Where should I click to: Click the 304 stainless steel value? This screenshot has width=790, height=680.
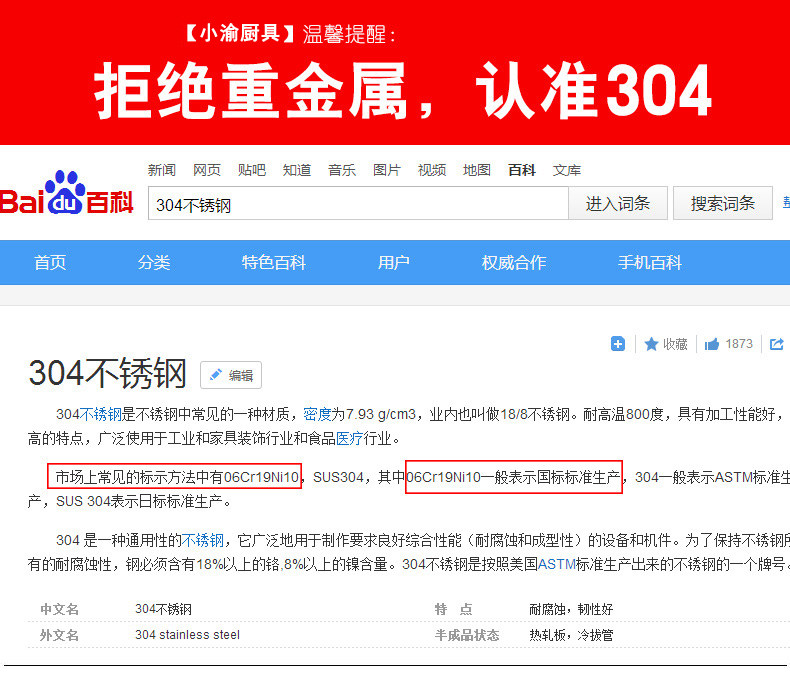pos(187,635)
